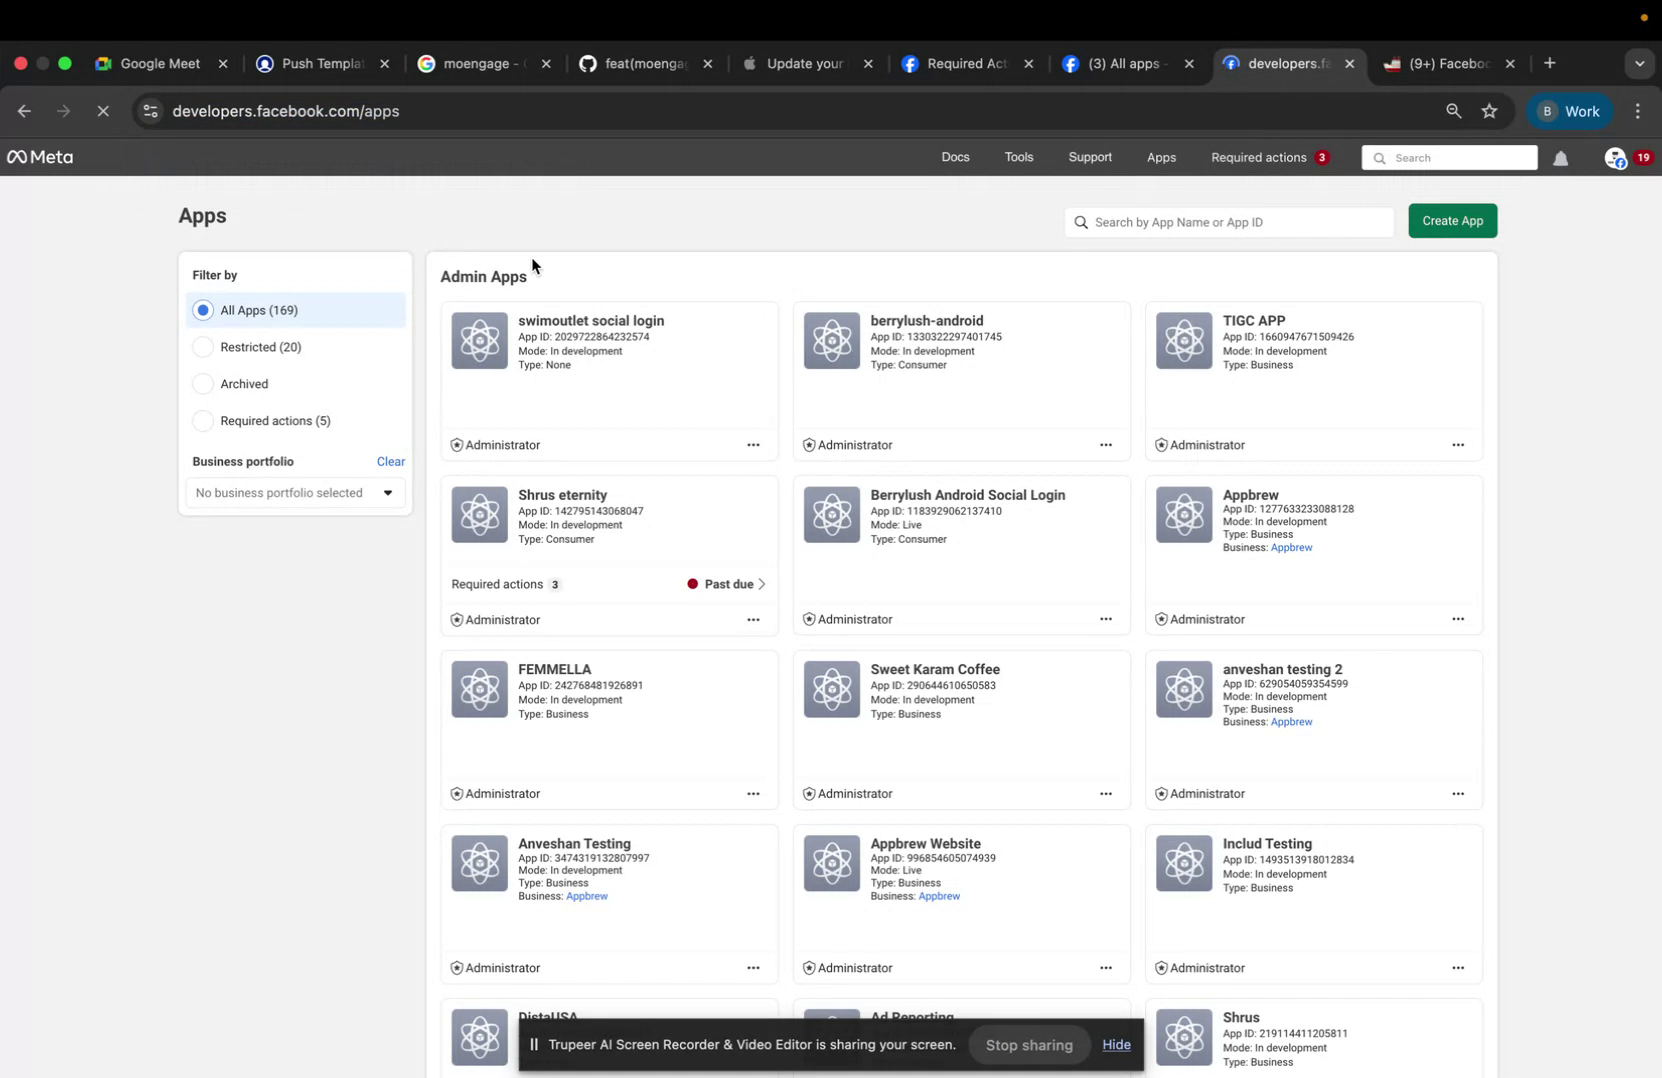1662x1078 pixels.
Task: Select the Restricted (20) filter
Action: click(203, 347)
